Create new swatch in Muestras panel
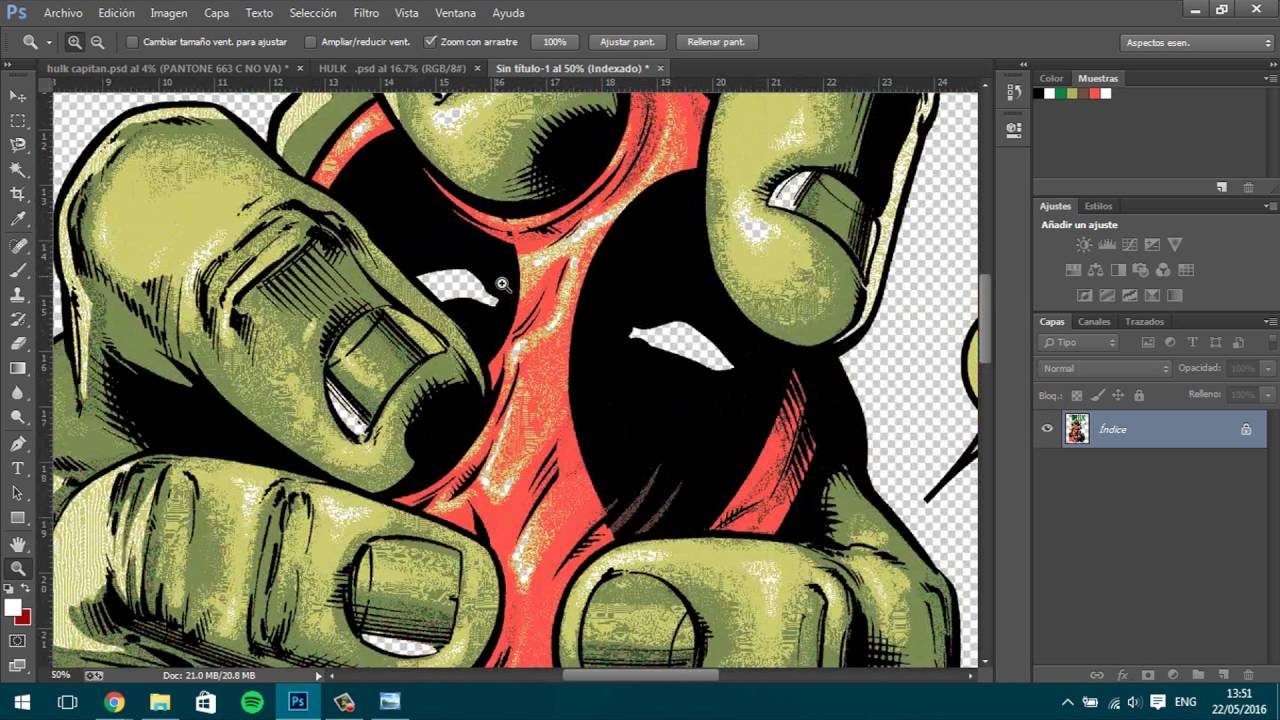Image resolution: width=1280 pixels, height=720 pixels. coord(1222,187)
